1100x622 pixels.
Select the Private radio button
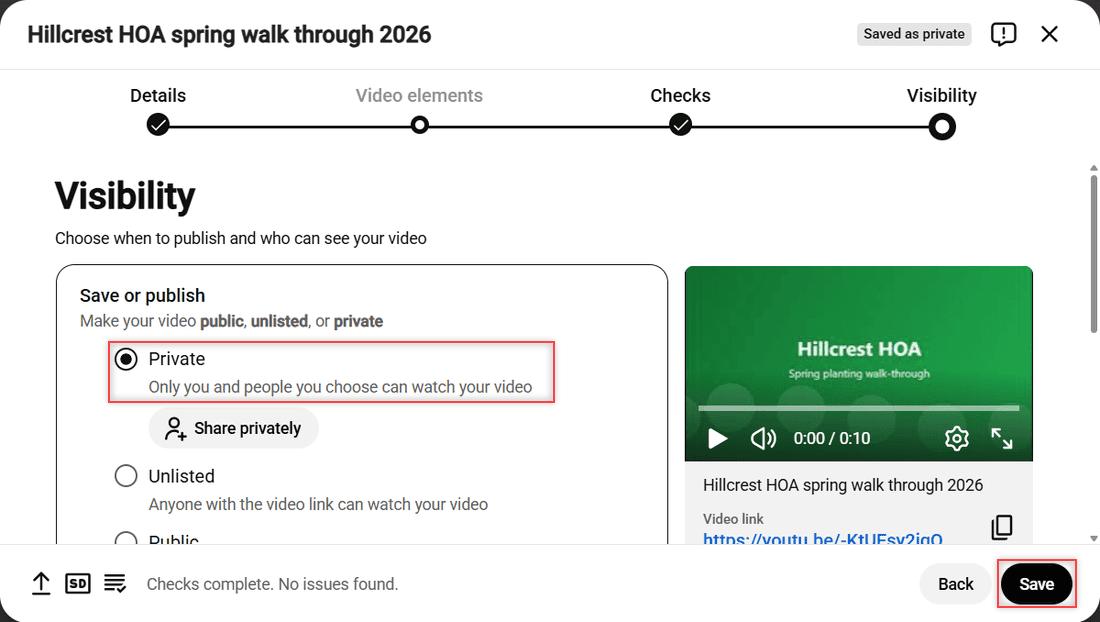pos(126,360)
